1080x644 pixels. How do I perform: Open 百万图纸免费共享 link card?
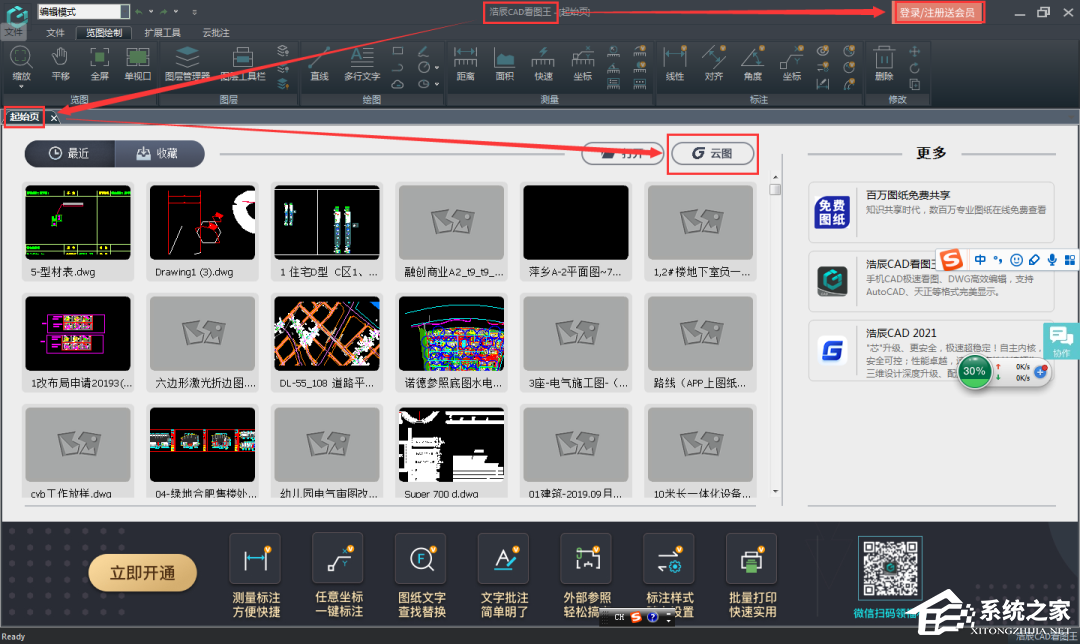coord(931,211)
